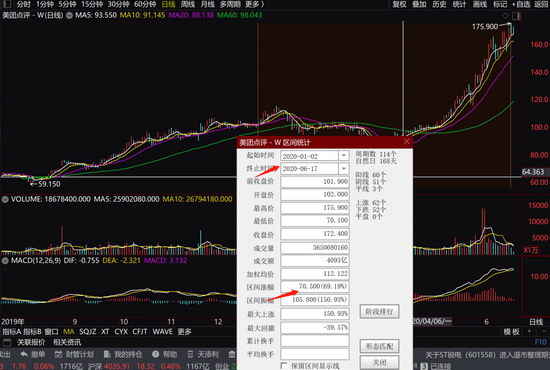This screenshot has width=550, height=370.
Task: Click the 形态匹配 button
Action: coord(379,346)
